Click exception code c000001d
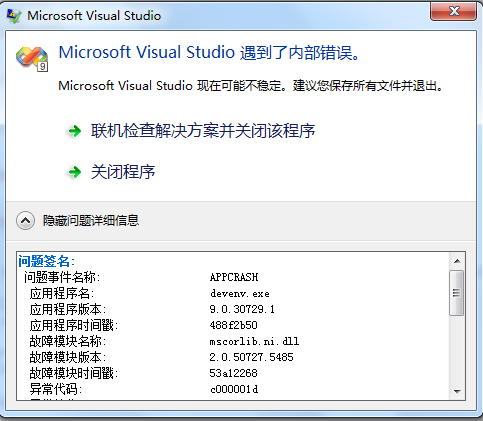483x421 pixels. point(234,389)
